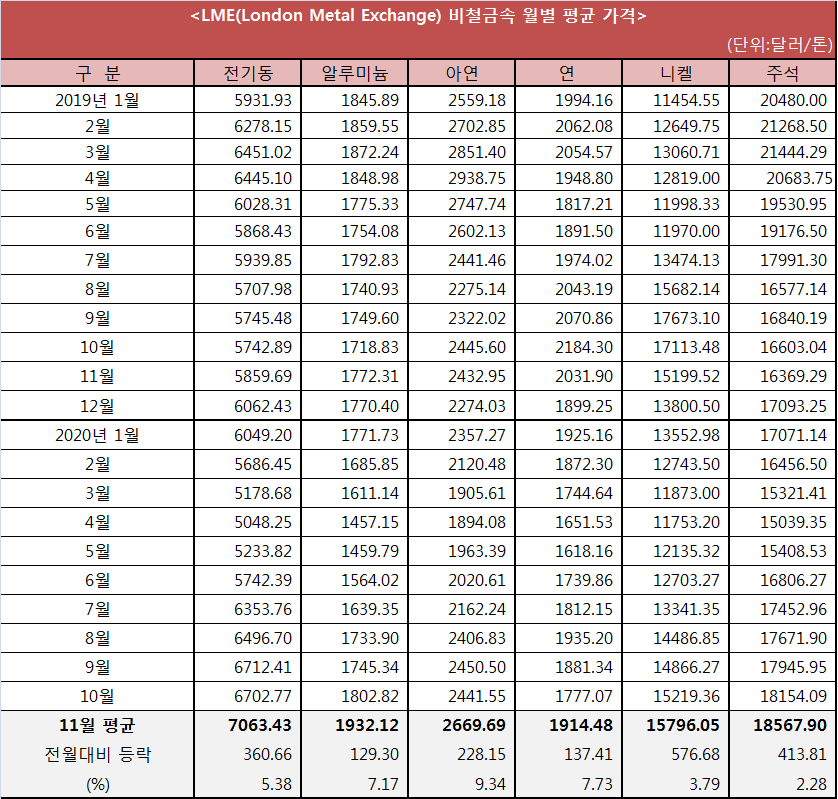This screenshot has width=838, height=799.
Task: Select lead value 1994.16
Action: click(x=584, y=100)
